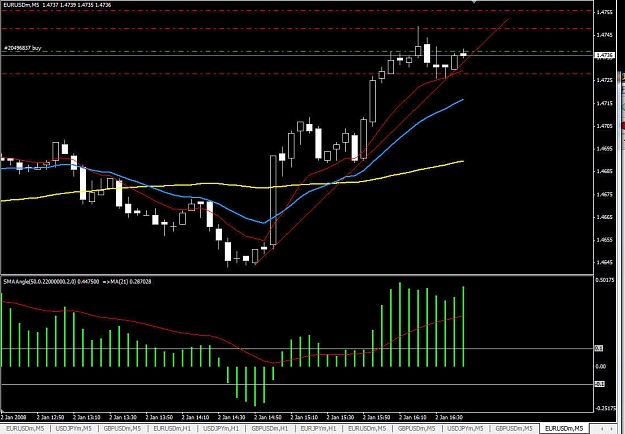Click the SMA Angle indicator label text

(77, 282)
